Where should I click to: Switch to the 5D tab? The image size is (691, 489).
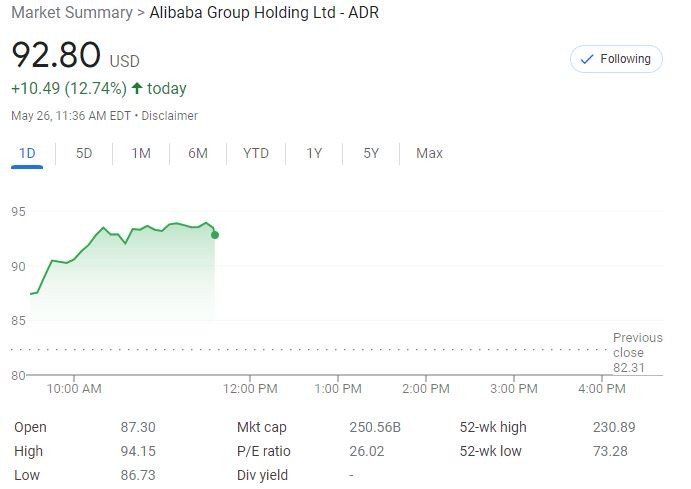pos(84,153)
